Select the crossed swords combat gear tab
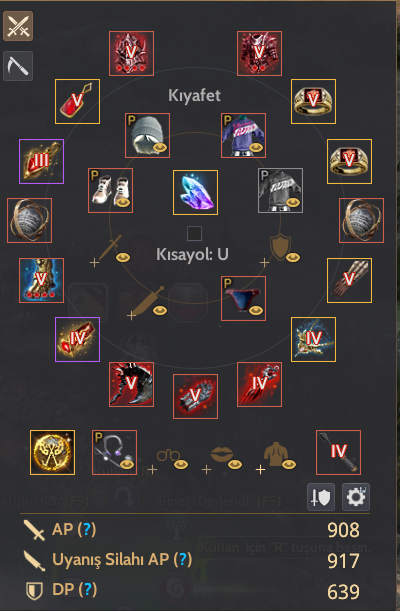 (x=18, y=26)
